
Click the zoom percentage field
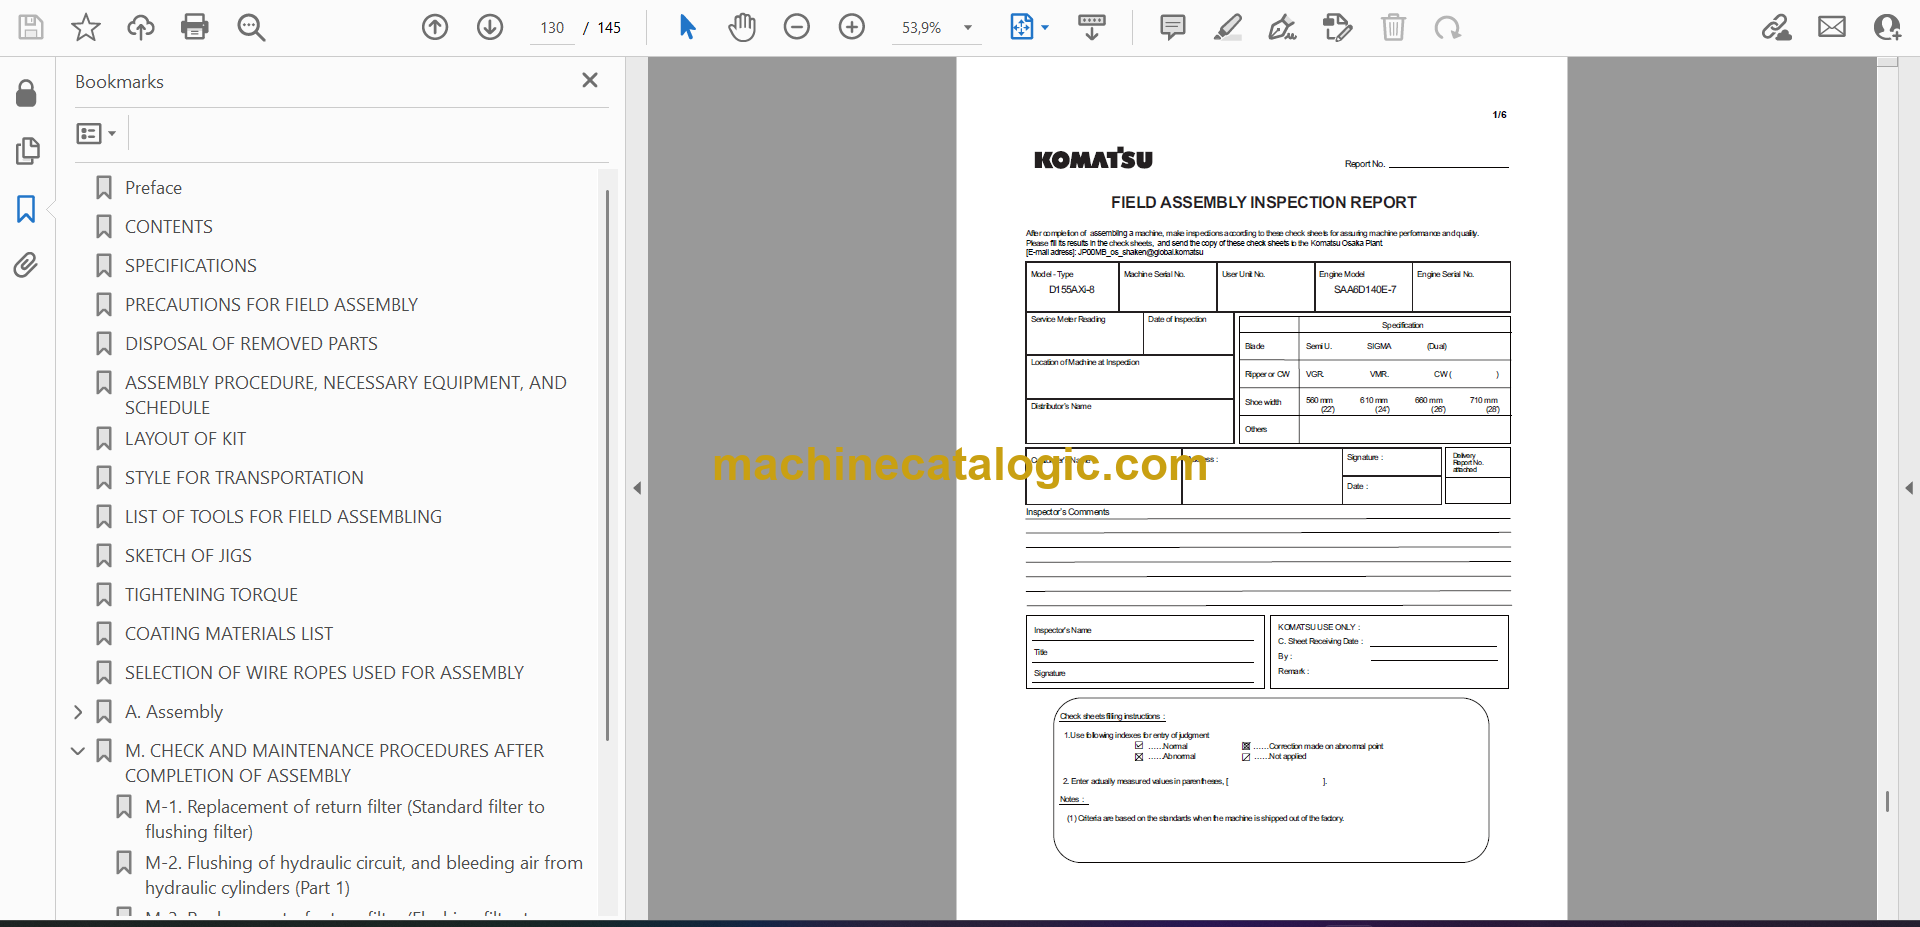pos(922,28)
